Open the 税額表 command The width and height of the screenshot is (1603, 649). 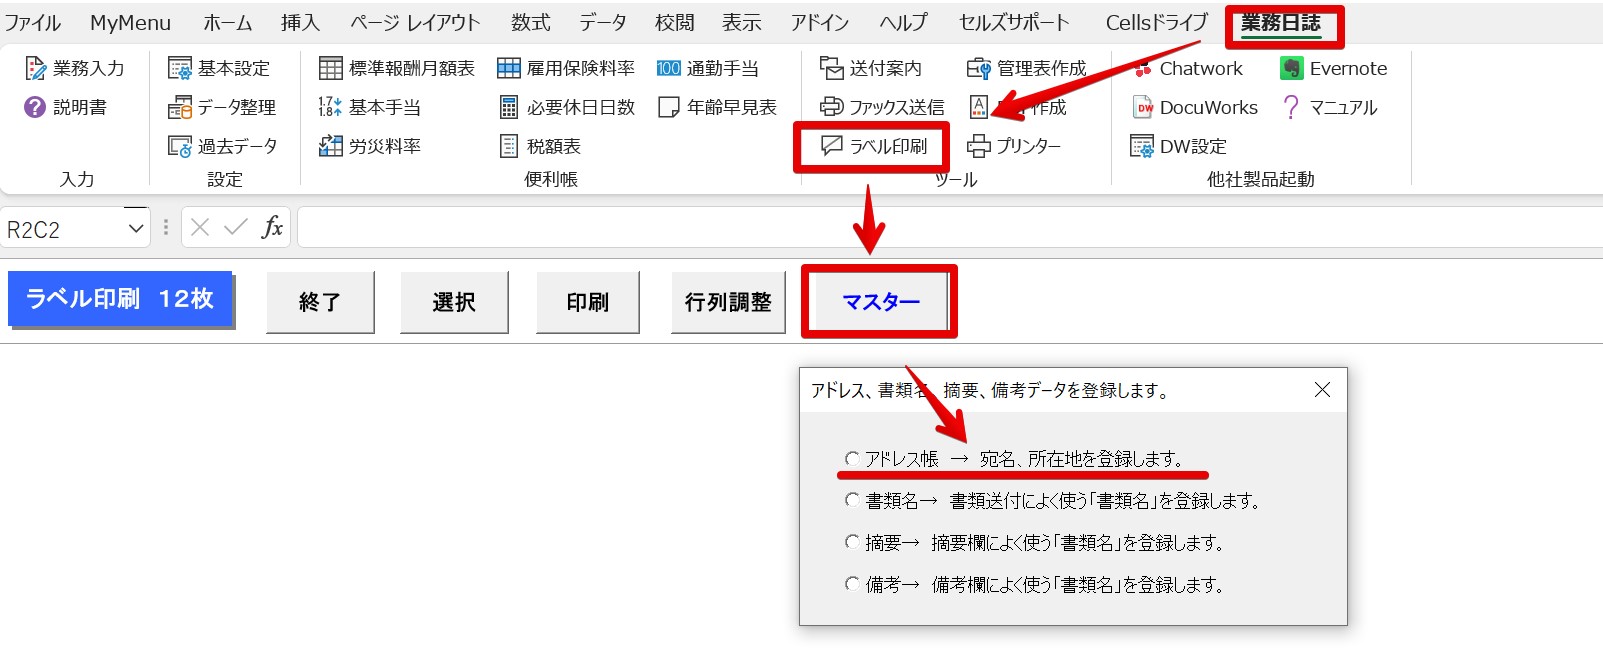(x=540, y=146)
